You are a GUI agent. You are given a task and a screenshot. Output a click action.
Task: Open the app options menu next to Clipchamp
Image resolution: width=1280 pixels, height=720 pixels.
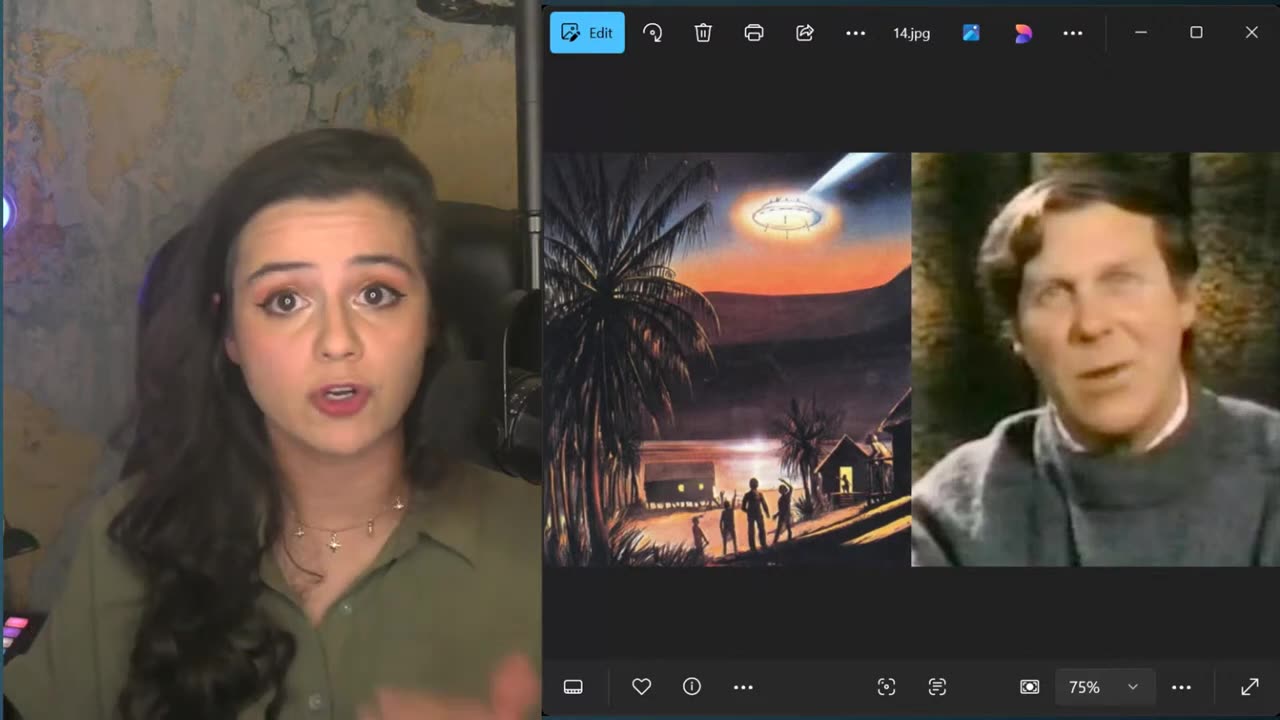(1073, 33)
